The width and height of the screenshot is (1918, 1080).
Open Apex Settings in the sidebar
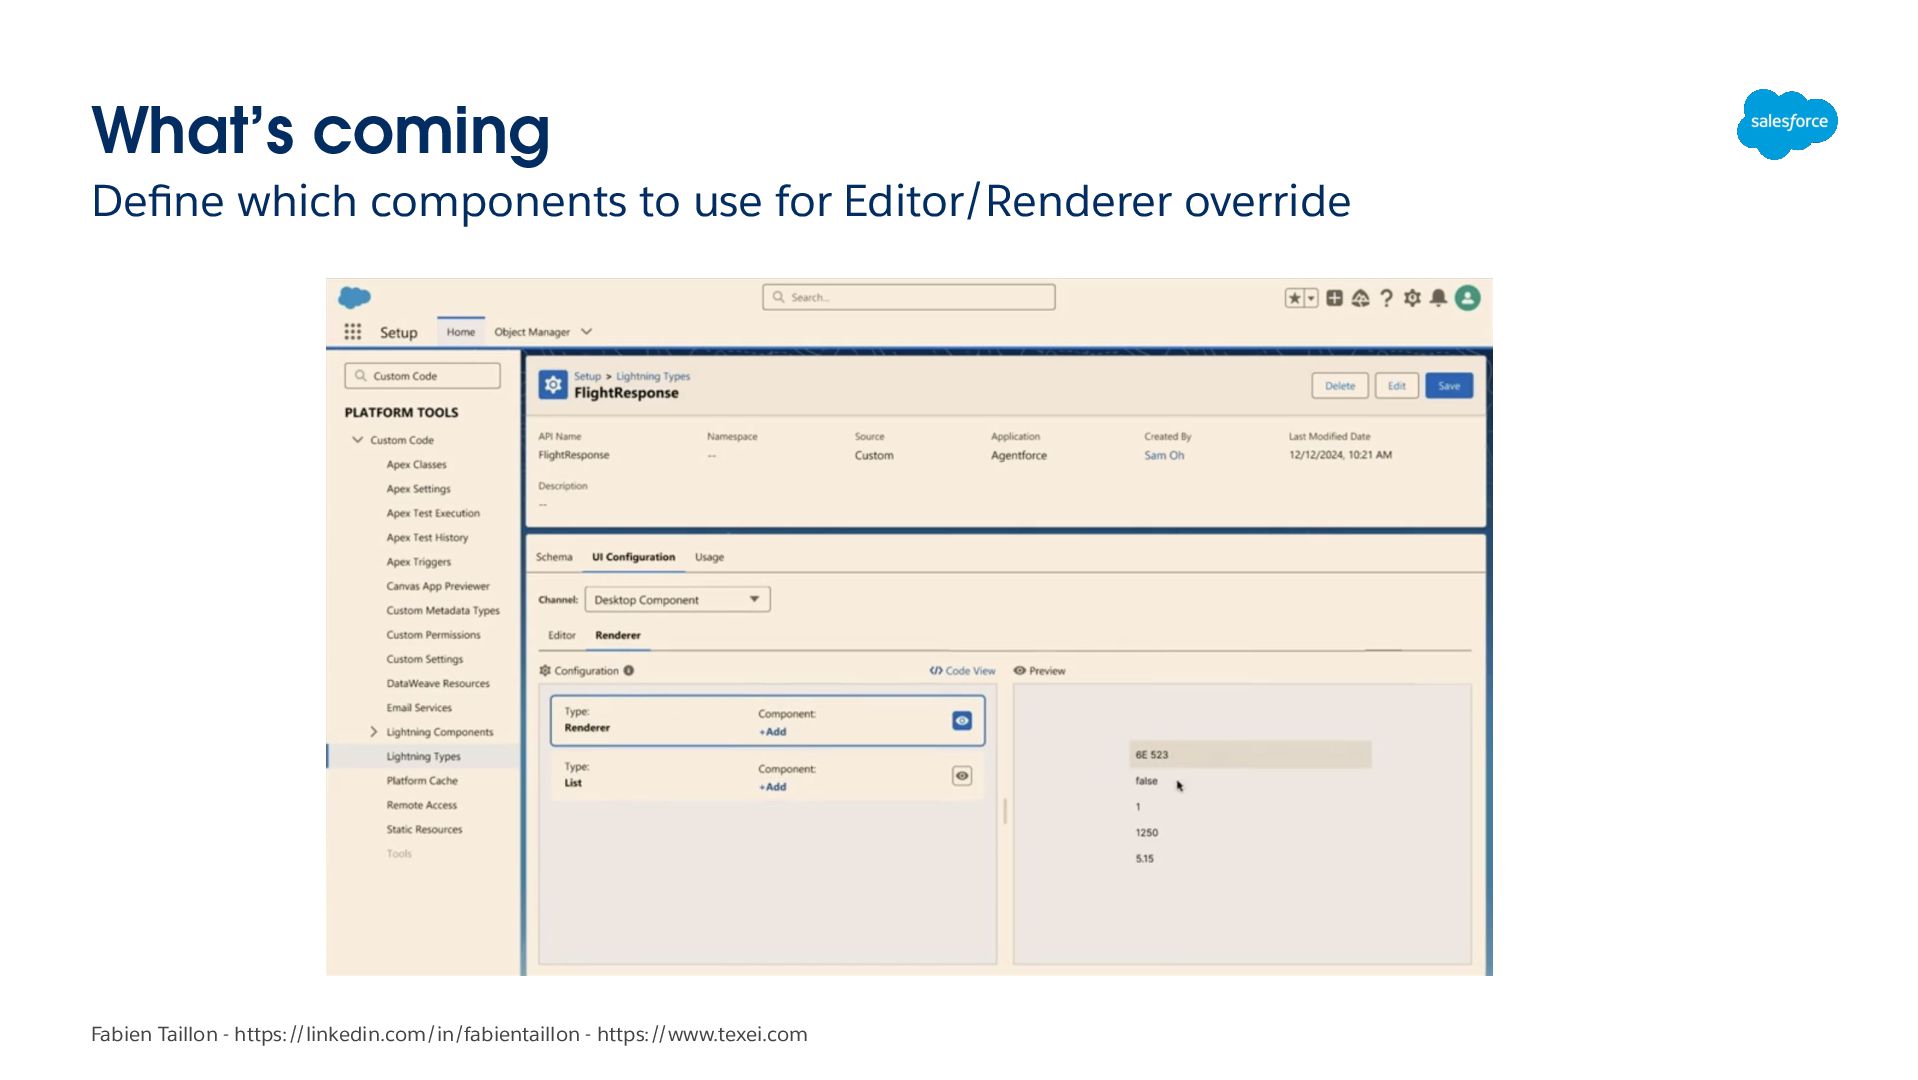click(x=418, y=489)
